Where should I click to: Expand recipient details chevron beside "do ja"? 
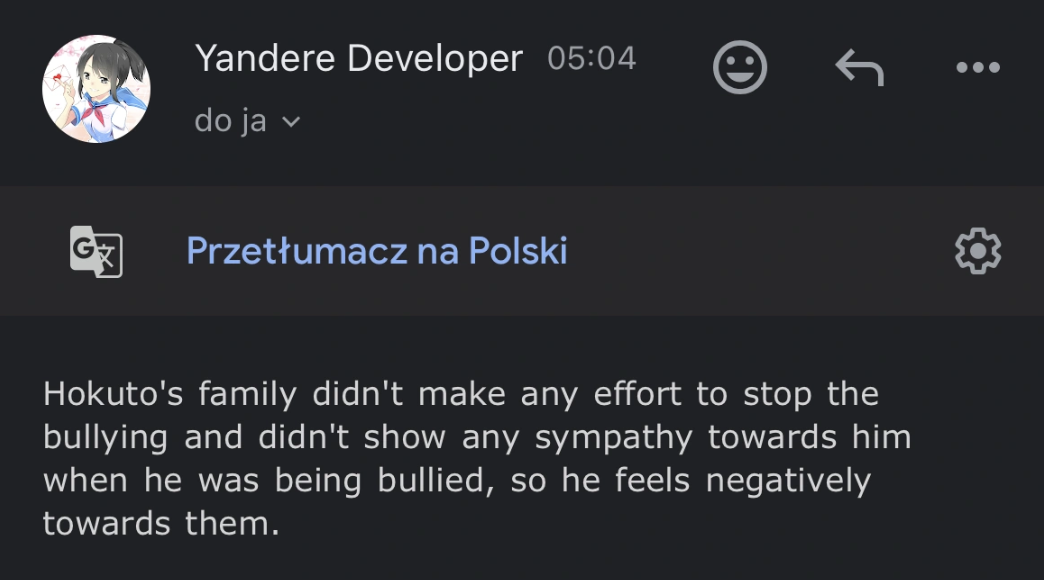coord(291,122)
